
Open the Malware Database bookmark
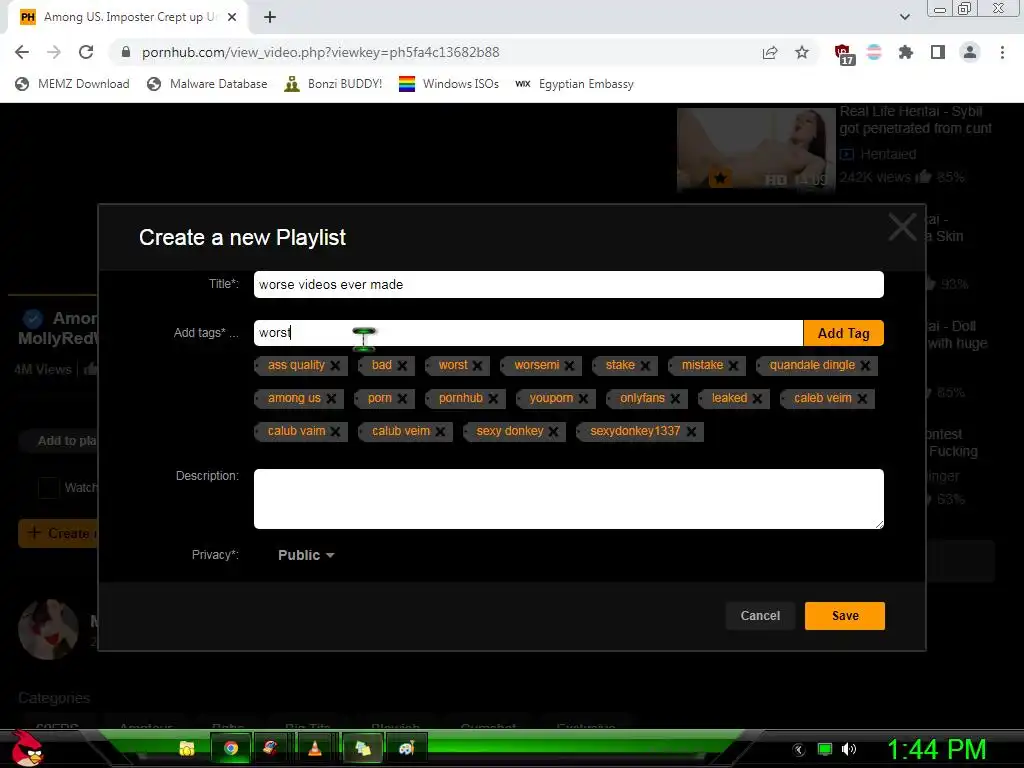click(207, 84)
